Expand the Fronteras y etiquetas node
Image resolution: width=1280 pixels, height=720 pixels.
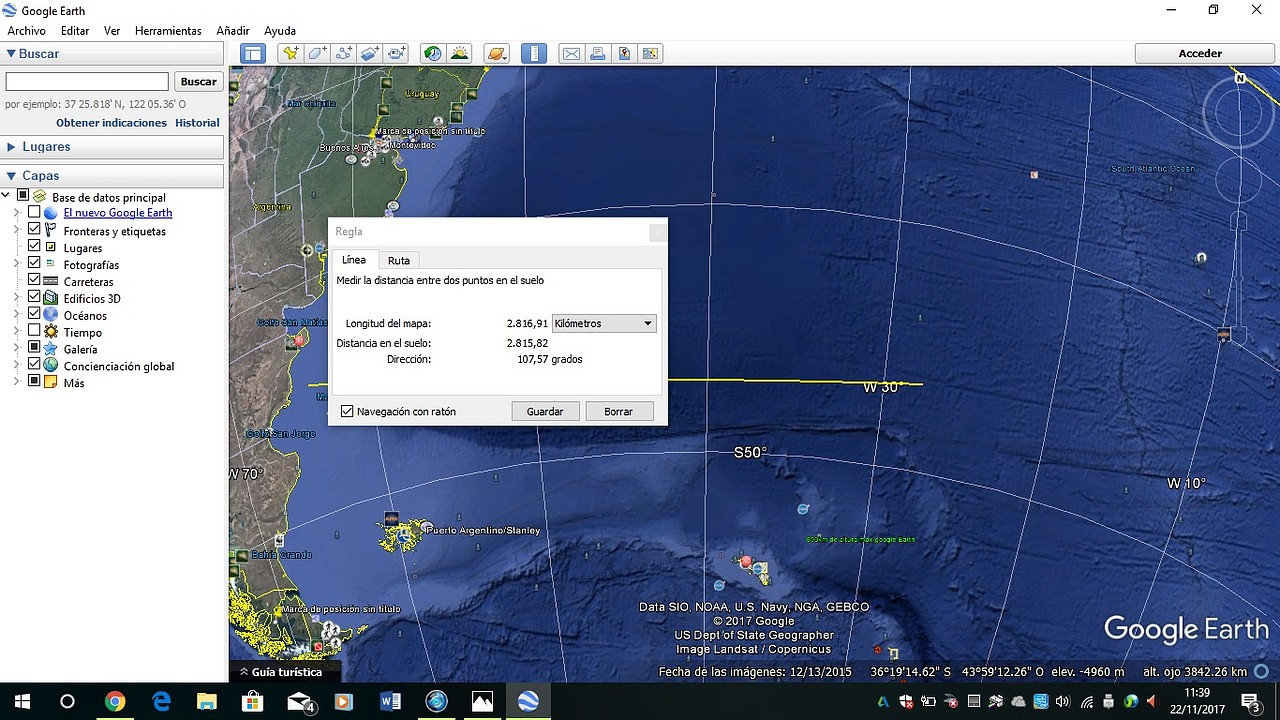coord(17,230)
